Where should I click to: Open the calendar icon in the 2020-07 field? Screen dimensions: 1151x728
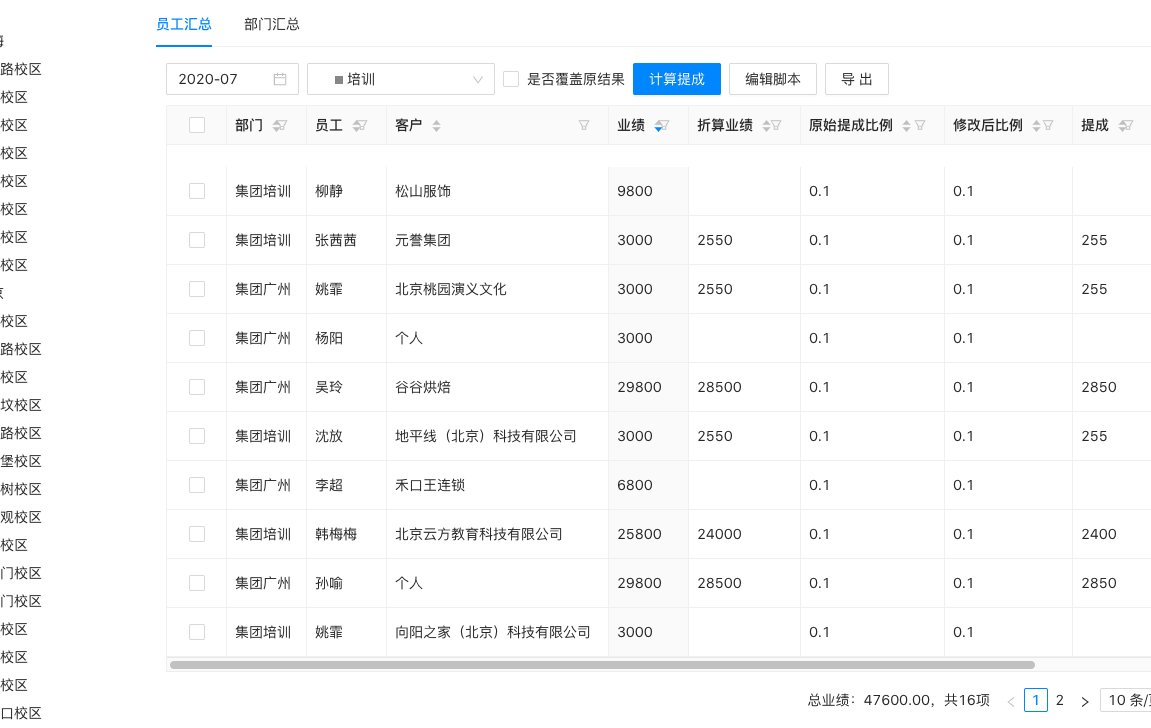tap(280, 79)
